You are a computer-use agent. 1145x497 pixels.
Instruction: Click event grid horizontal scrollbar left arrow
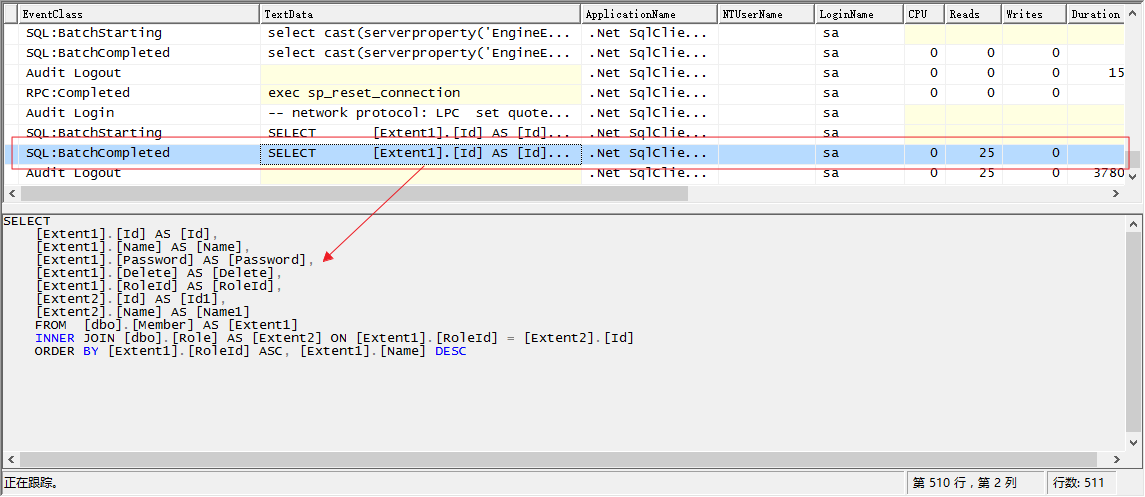pos(11,193)
